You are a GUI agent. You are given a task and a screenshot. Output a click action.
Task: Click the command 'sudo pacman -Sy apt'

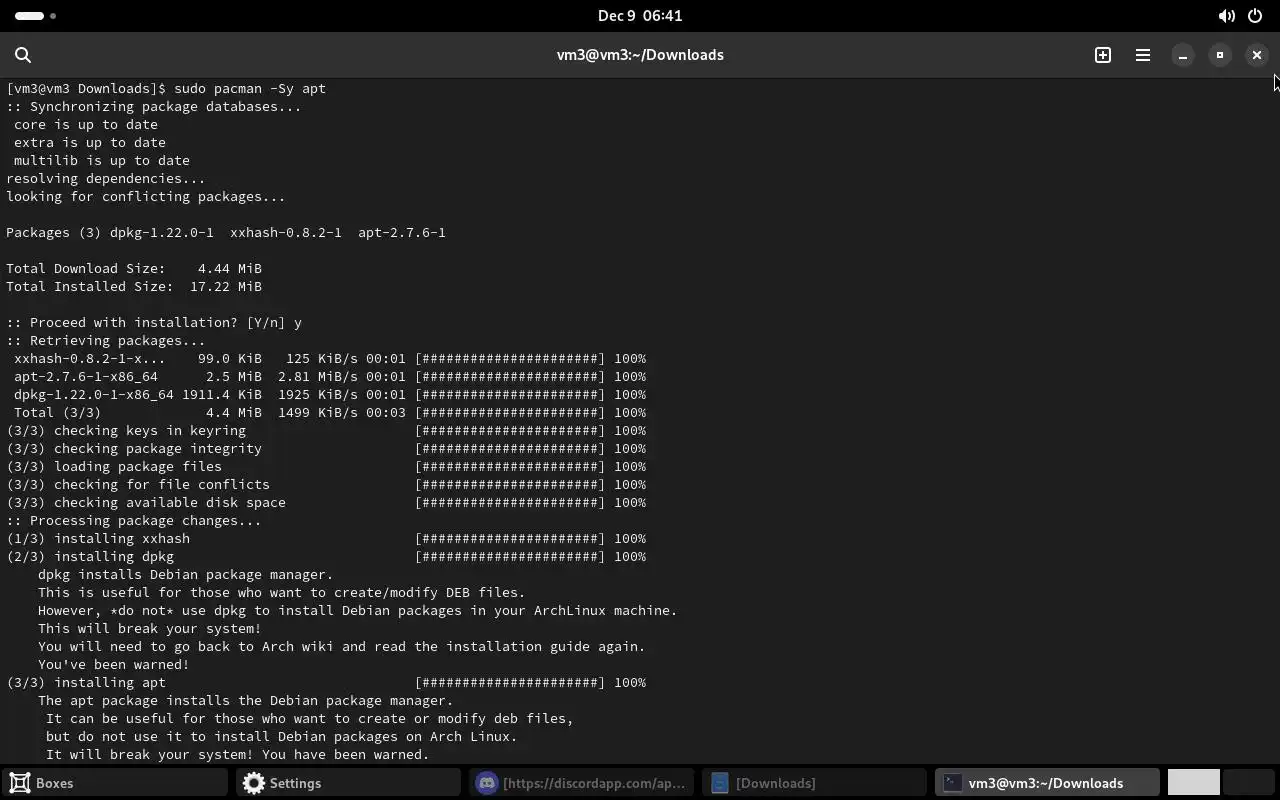point(250,88)
